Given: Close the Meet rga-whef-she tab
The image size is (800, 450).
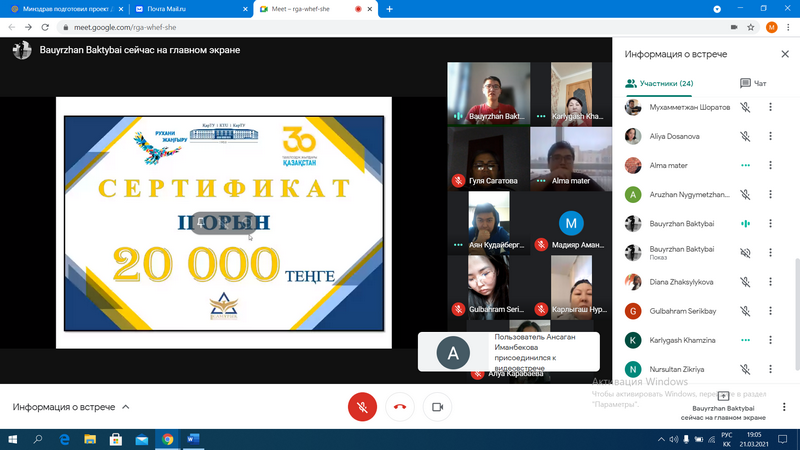Looking at the screenshot, I should click(x=370, y=9).
